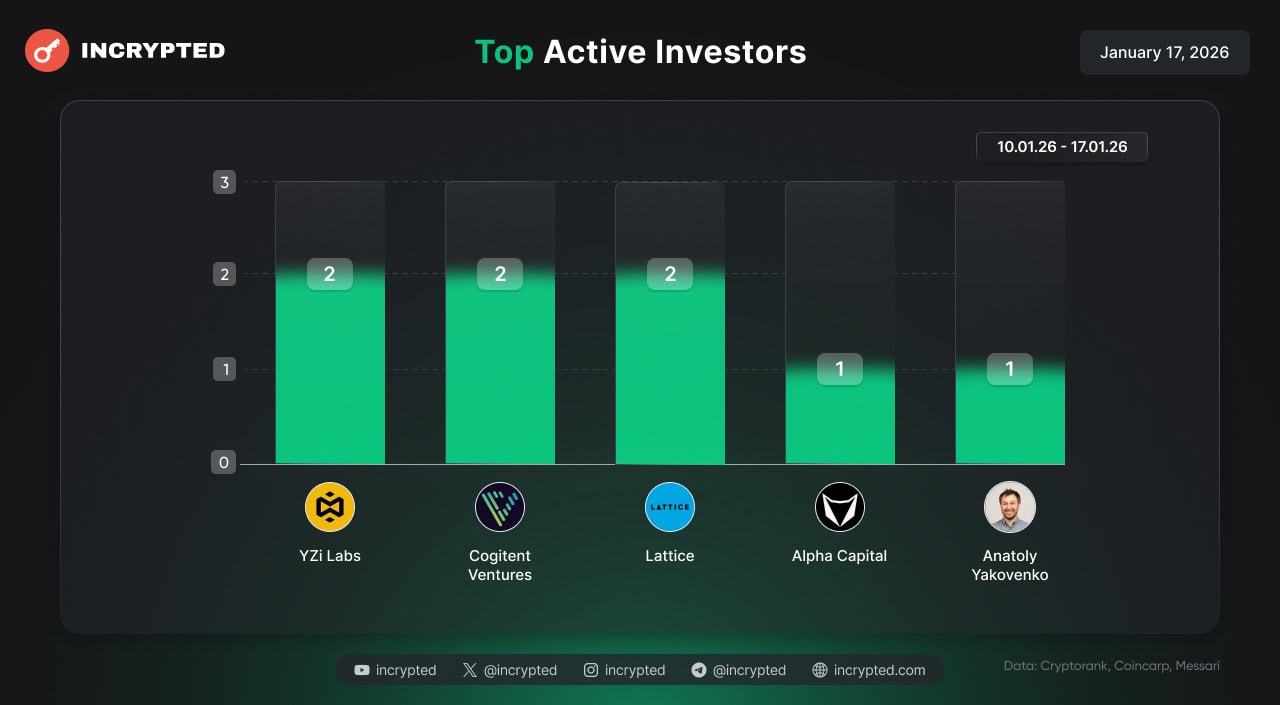The width and height of the screenshot is (1280, 705).
Task: Click the Instagram incrypted icon
Action: coord(591,670)
